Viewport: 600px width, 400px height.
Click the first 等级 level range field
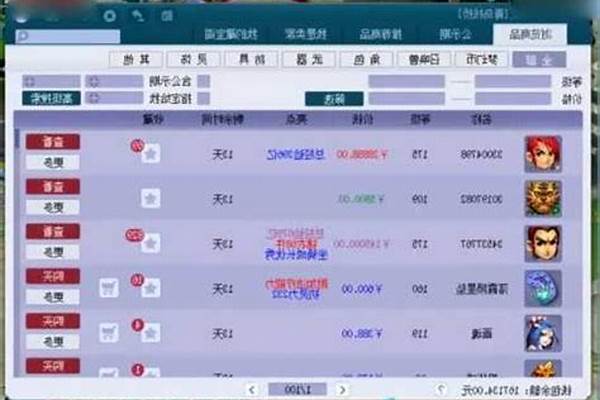(513, 81)
